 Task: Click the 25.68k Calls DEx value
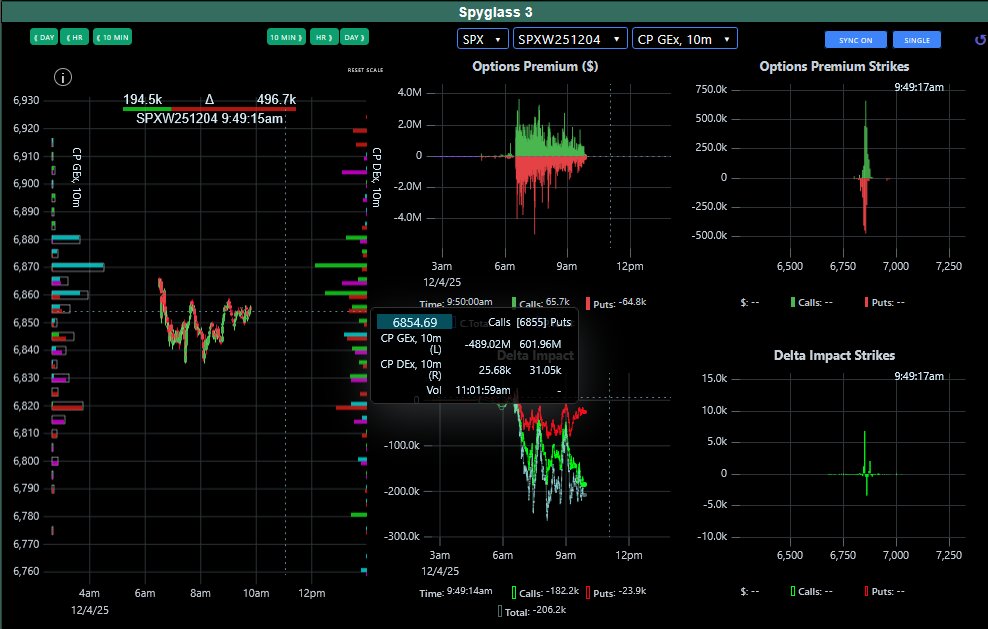click(x=495, y=370)
